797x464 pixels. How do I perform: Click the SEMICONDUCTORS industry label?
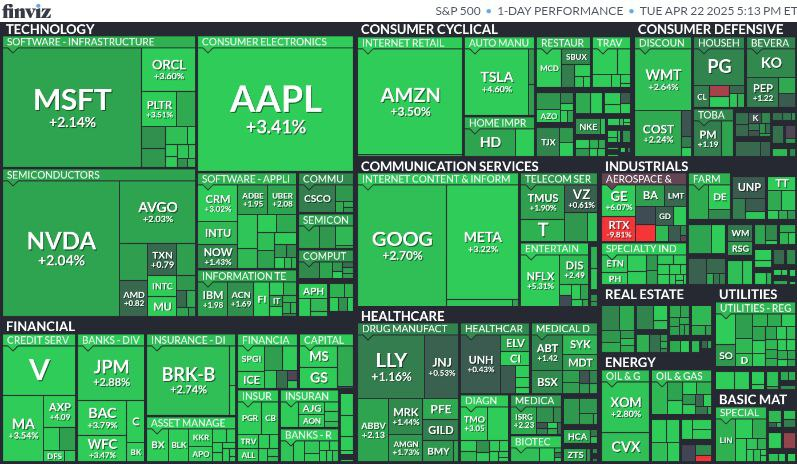pos(53,175)
